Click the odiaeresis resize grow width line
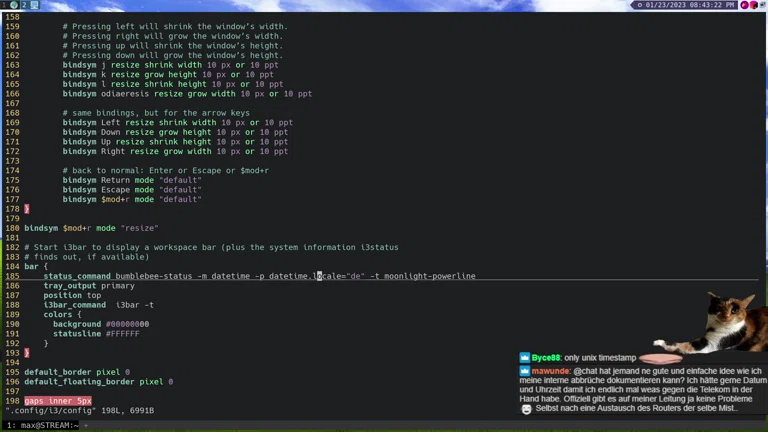Viewport: 768px width, 432px height. pyautogui.click(x=187, y=94)
